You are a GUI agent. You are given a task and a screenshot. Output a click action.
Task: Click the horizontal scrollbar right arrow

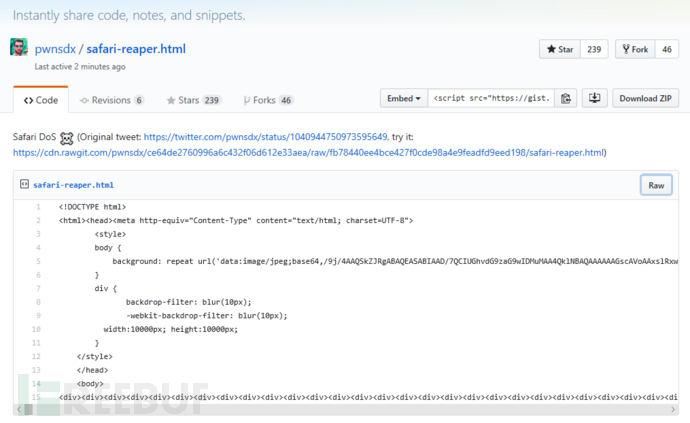click(x=672, y=409)
